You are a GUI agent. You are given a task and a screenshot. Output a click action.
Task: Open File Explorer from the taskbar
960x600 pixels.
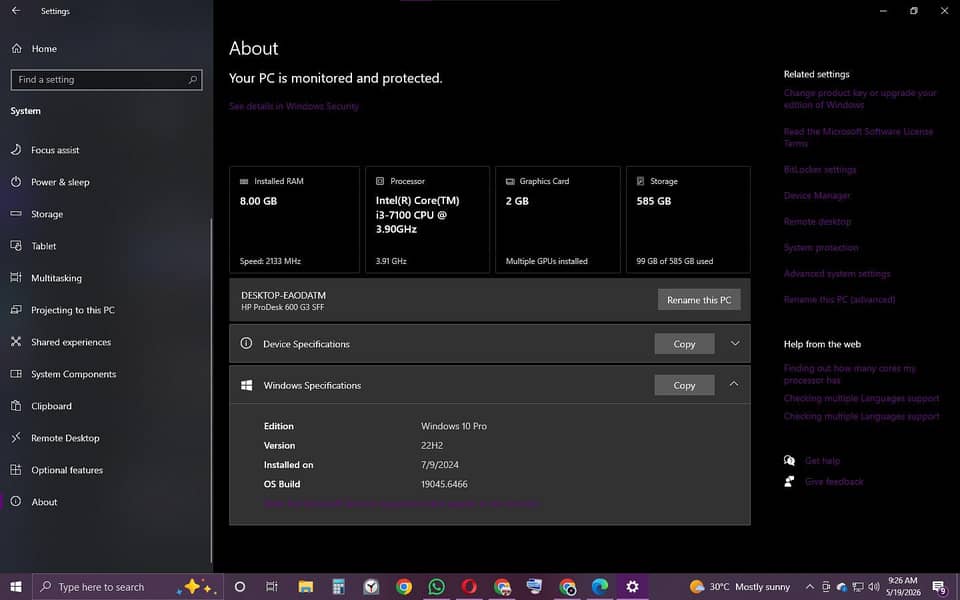point(306,587)
